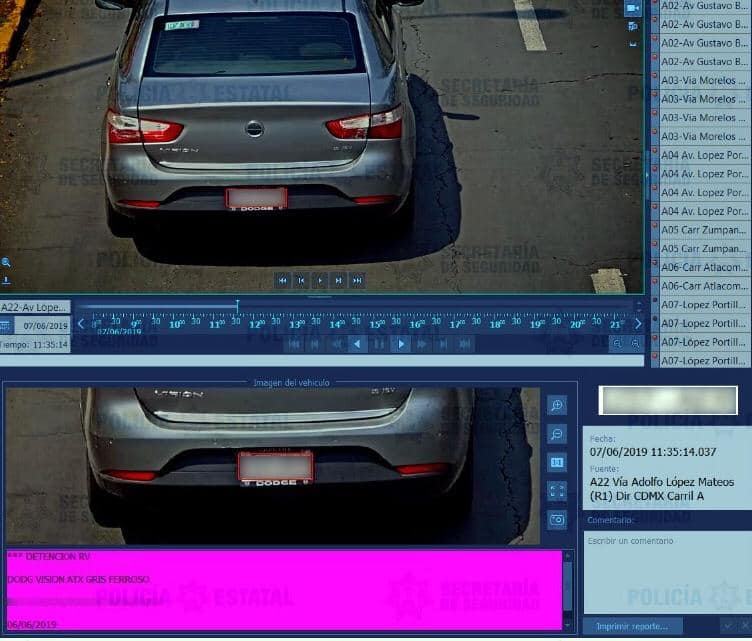The image size is (752, 641).
Task: Click the Imprimir reporte button
Action: click(x=639, y=626)
